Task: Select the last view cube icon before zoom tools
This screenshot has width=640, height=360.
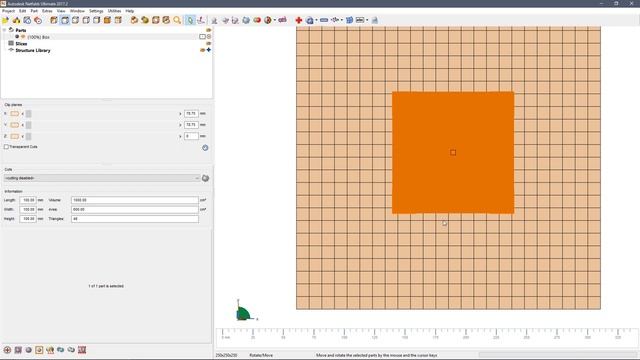Action: pyautogui.click(x=118, y=20)
